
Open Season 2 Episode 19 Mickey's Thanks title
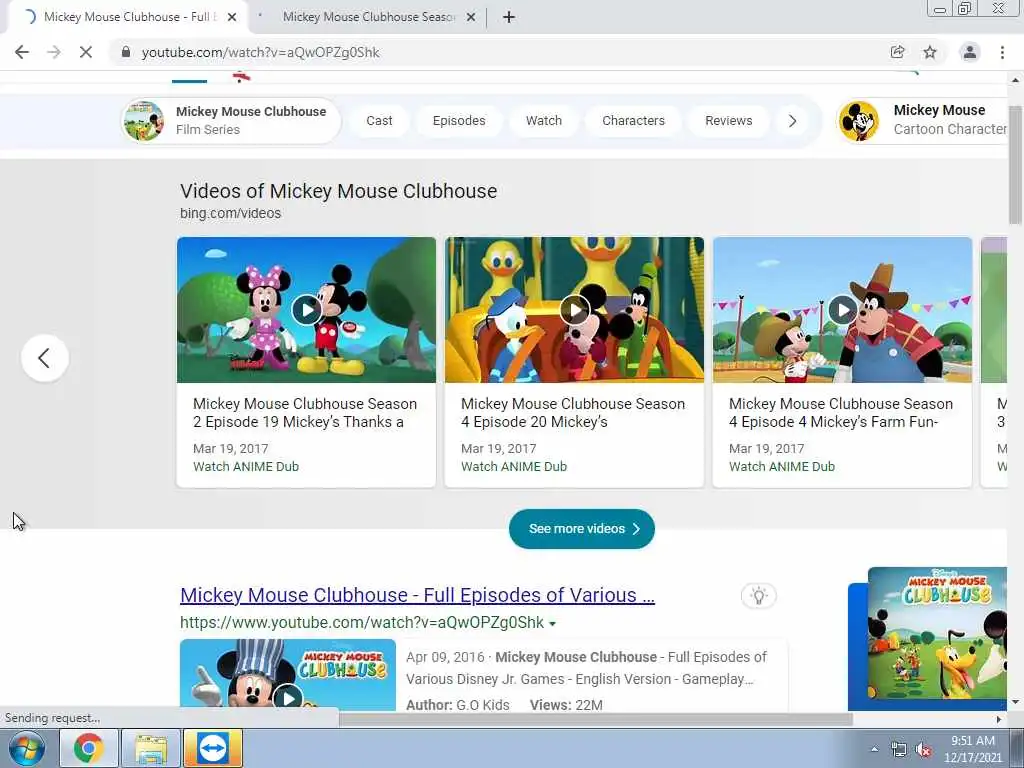(x=305, y=413)
